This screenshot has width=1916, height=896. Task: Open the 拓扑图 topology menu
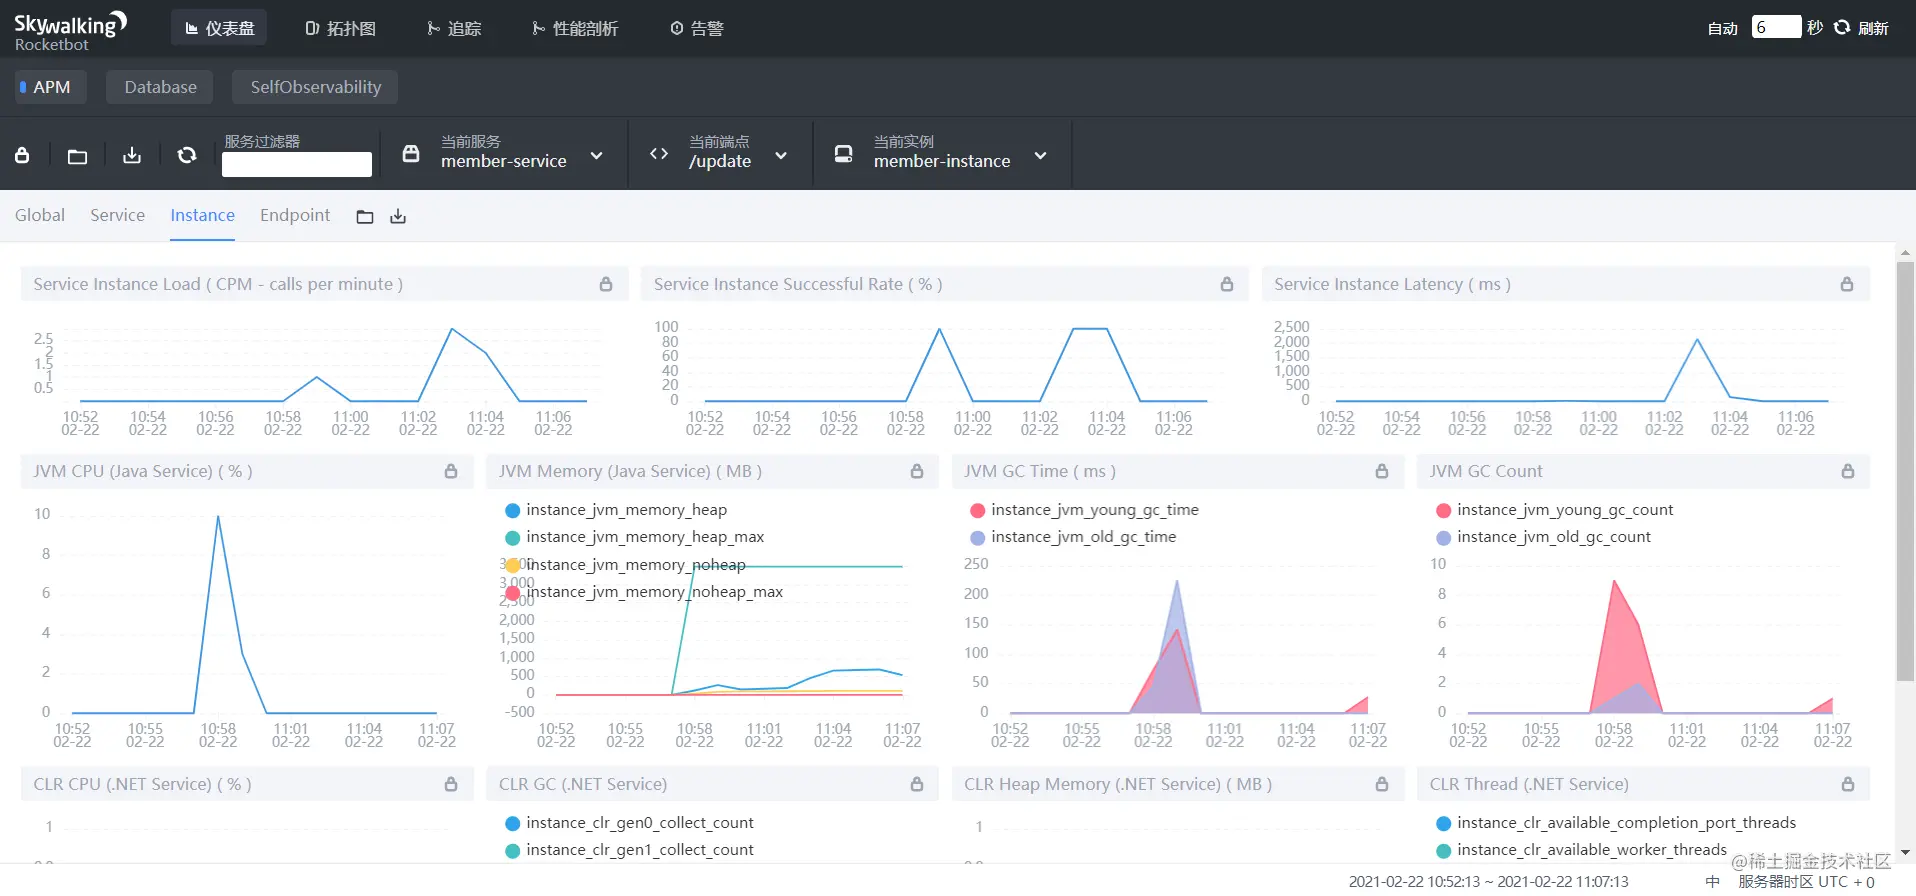click(341, 29)
